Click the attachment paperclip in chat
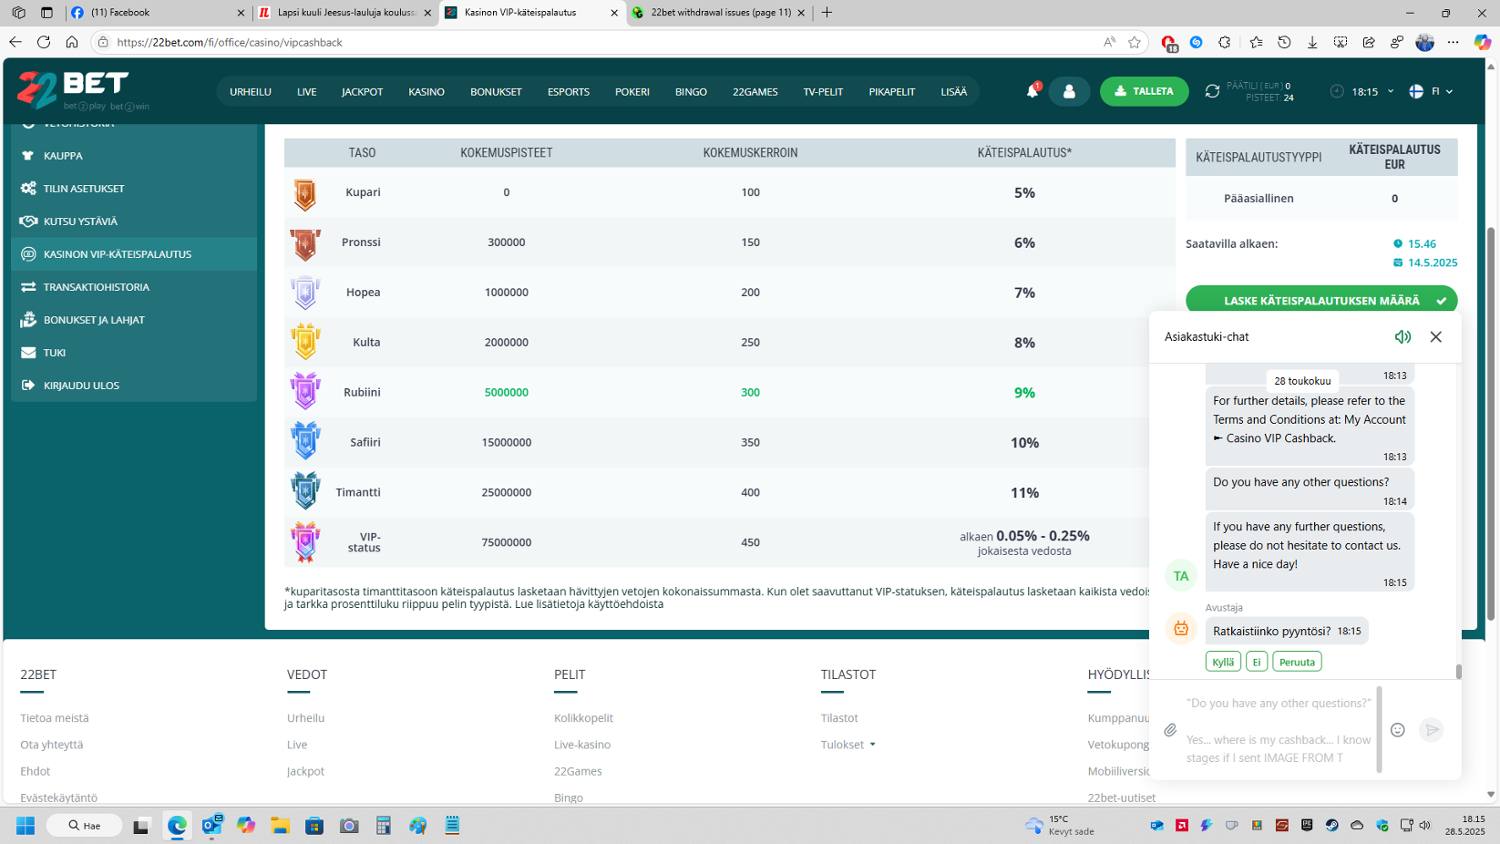The height and width of the screenshot is (844, 1500). [x=1170, y=730]
